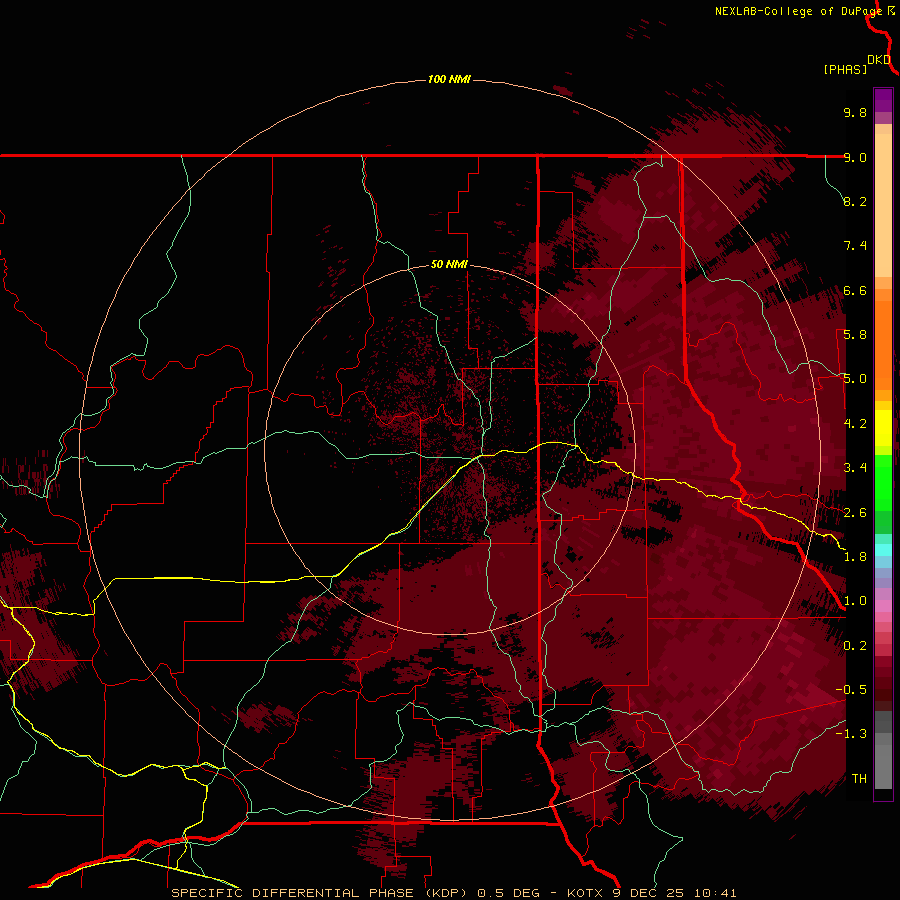900x900 pixels.
Task: Click the product title caption at the bottom
Action: click(x=453, y=893)
